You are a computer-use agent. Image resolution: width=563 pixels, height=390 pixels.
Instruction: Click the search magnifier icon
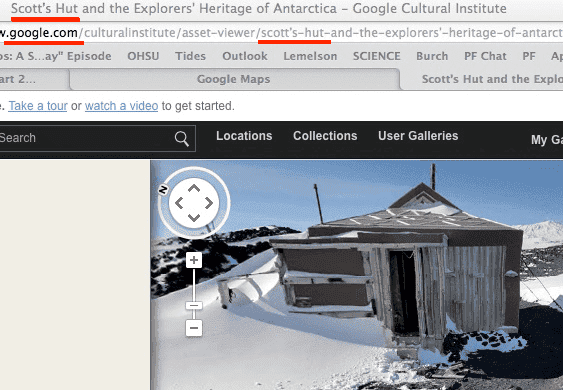pyautogui.click(x=182, y=139)
